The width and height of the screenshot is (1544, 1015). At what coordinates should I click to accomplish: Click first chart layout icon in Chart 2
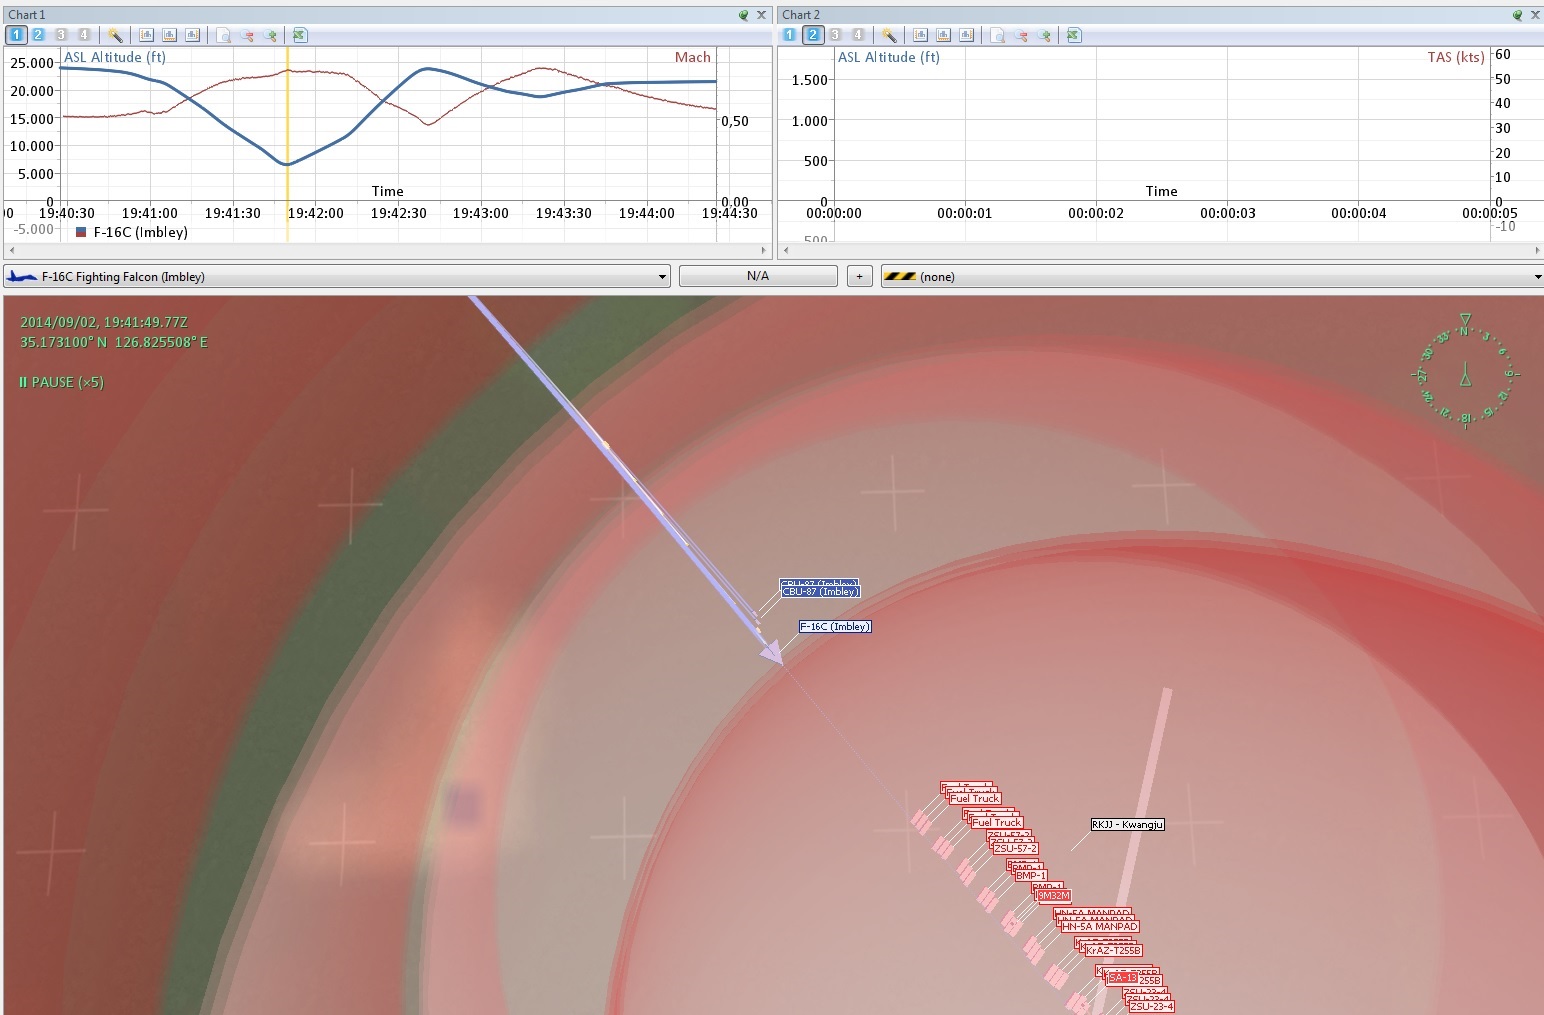click(920, 35)
